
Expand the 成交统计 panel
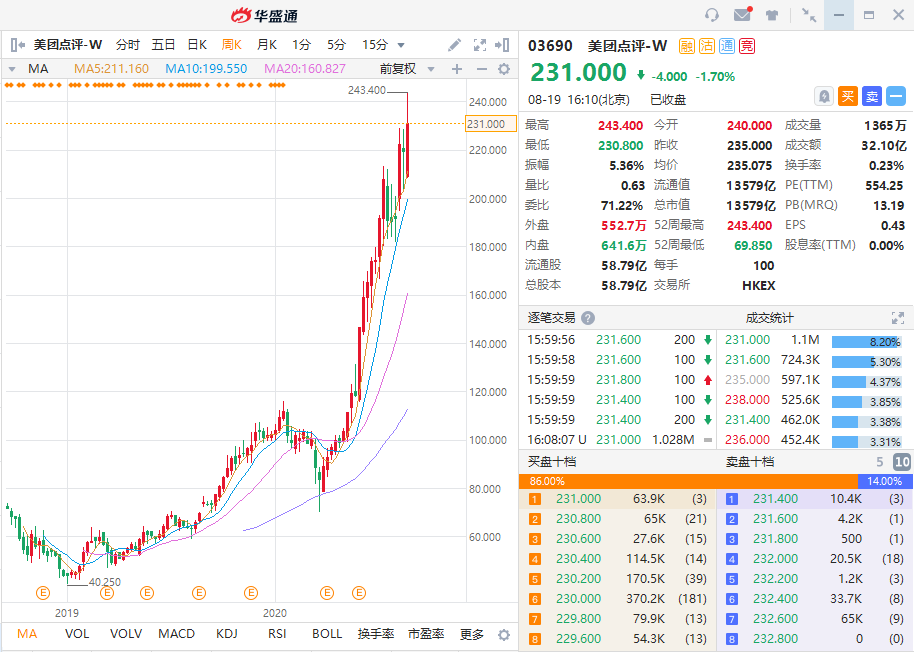(x=898, y=318)
